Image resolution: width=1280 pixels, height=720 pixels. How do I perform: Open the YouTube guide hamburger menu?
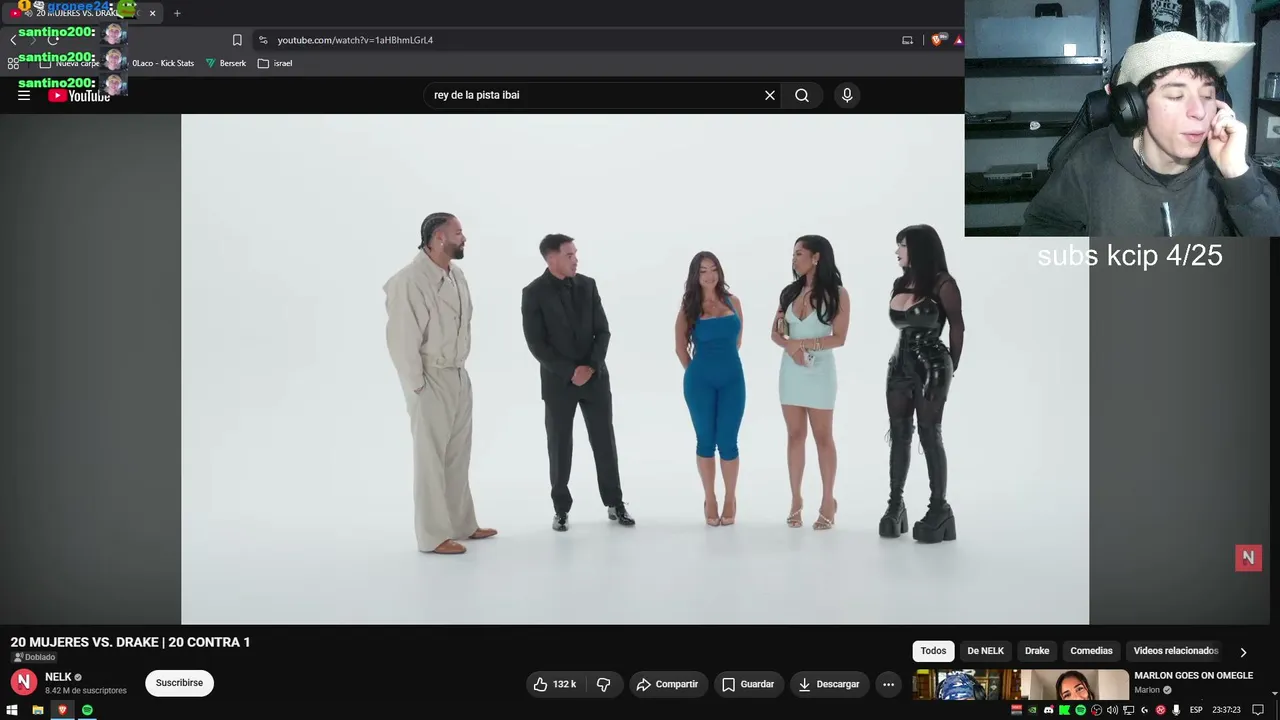point(24,95)
